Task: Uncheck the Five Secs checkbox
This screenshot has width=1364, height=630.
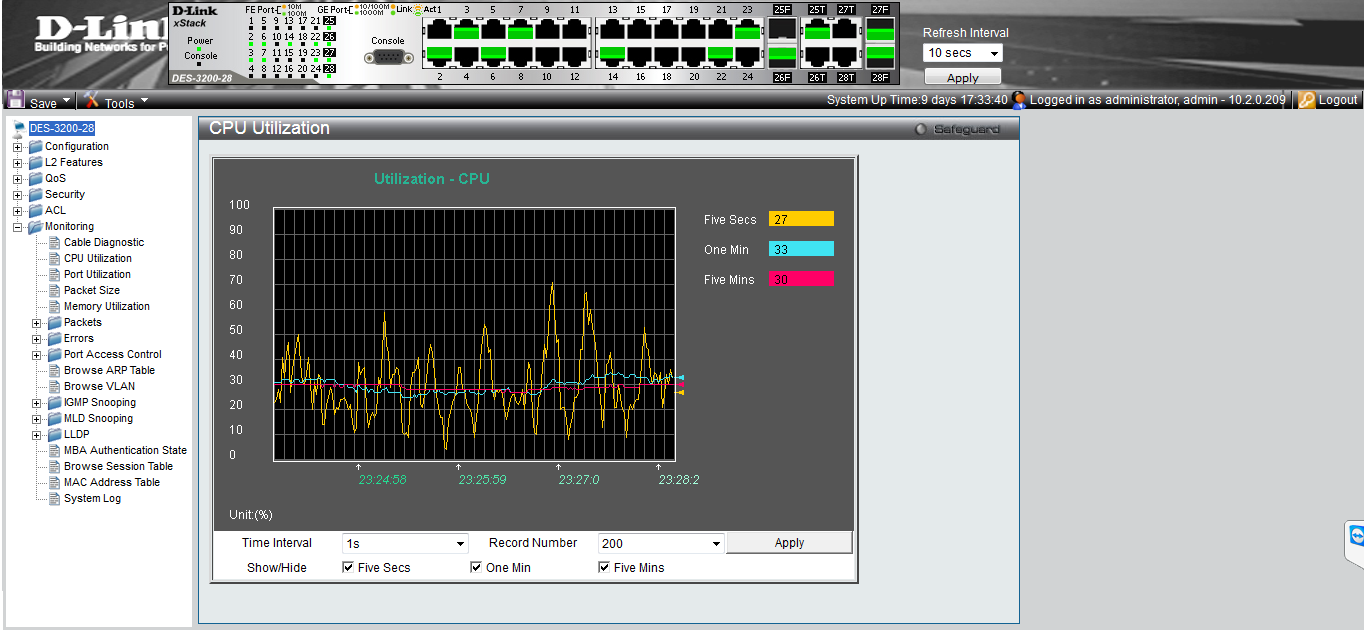Action: pos(348,568)
